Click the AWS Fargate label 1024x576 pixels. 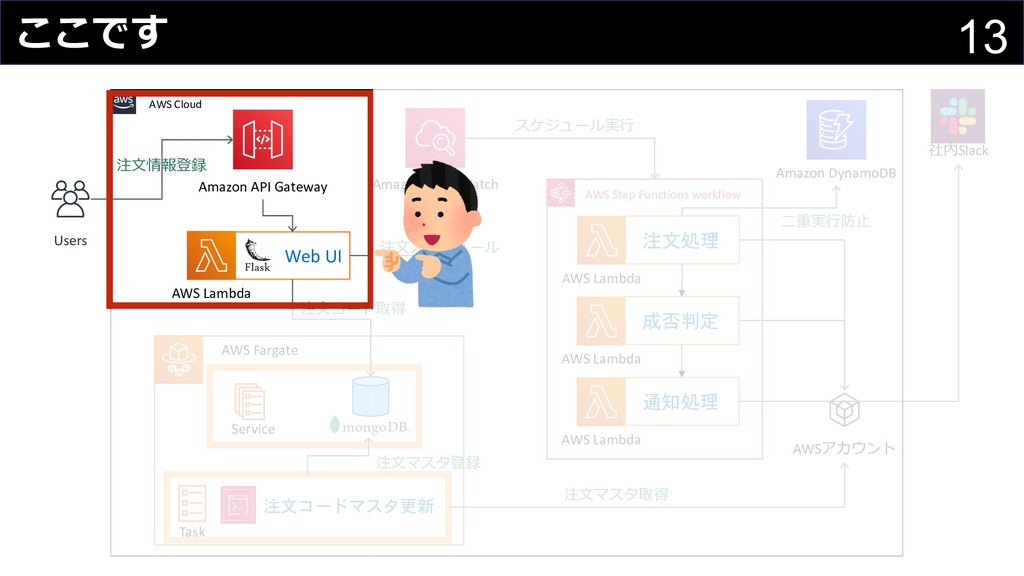coord(259,350)
